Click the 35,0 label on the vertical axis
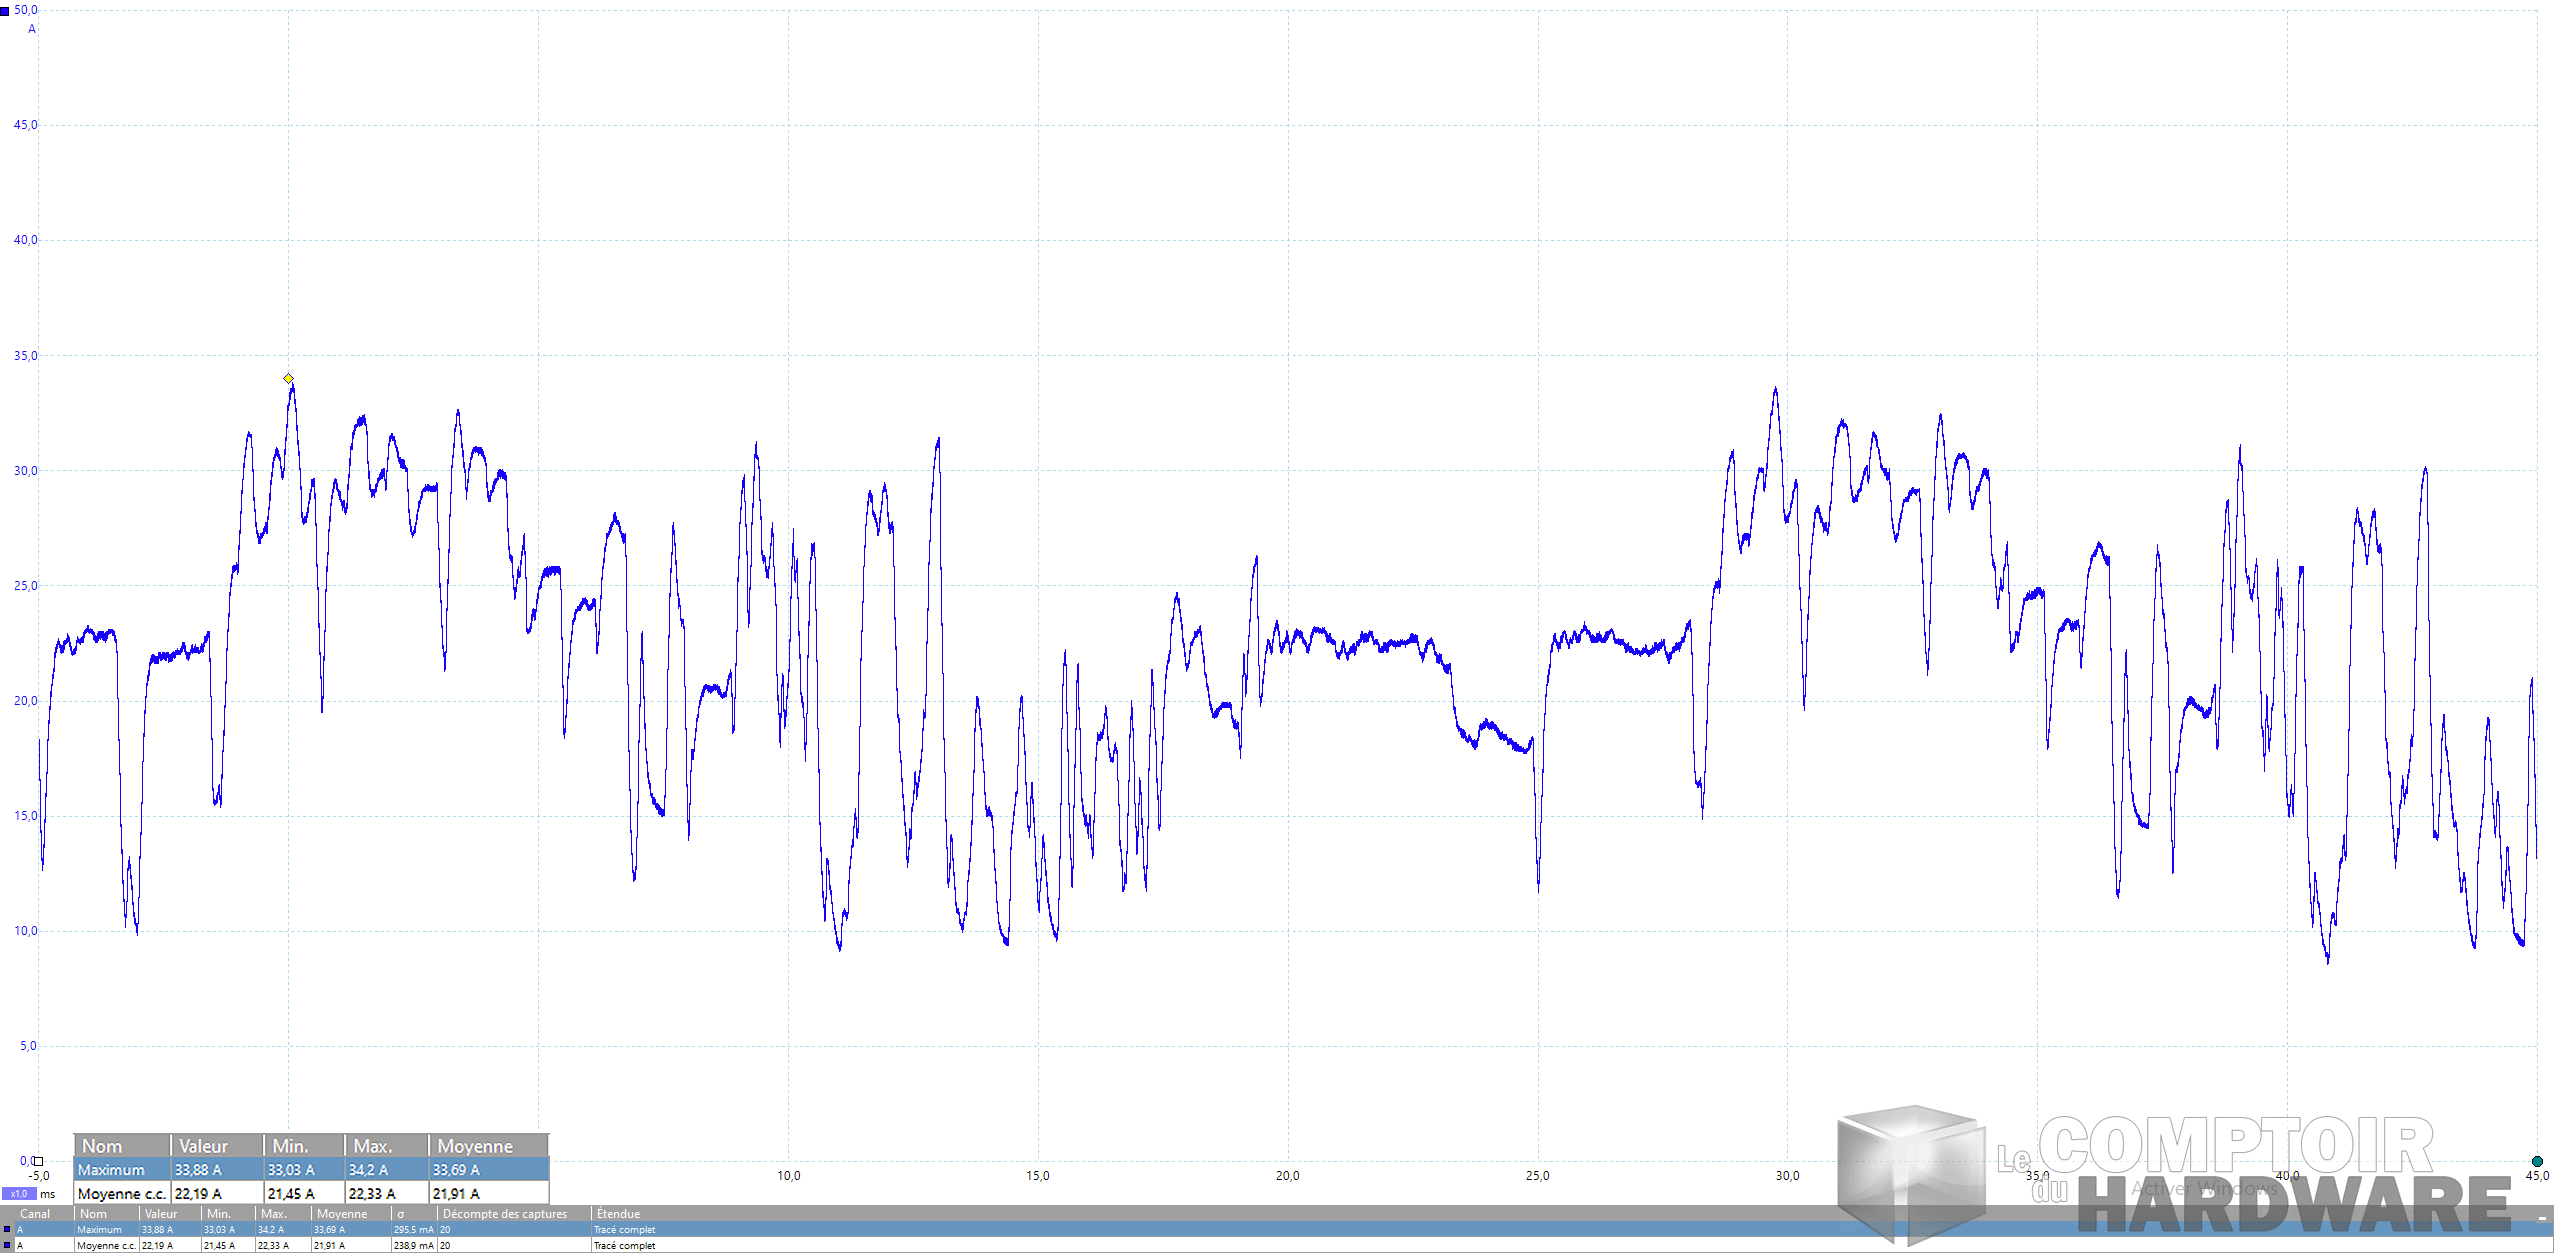Screen dimensions: 2554x1253 [25, 356]
